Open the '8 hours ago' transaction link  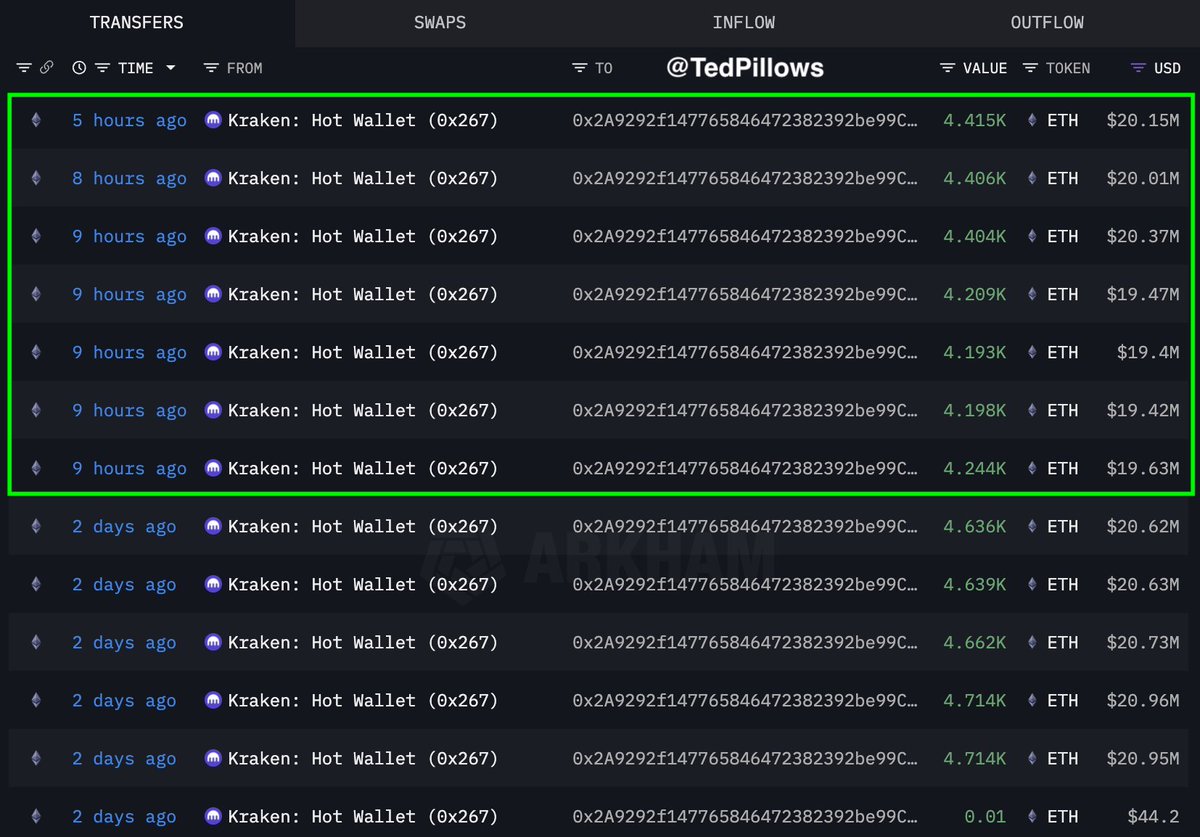[x=129, y=178]
